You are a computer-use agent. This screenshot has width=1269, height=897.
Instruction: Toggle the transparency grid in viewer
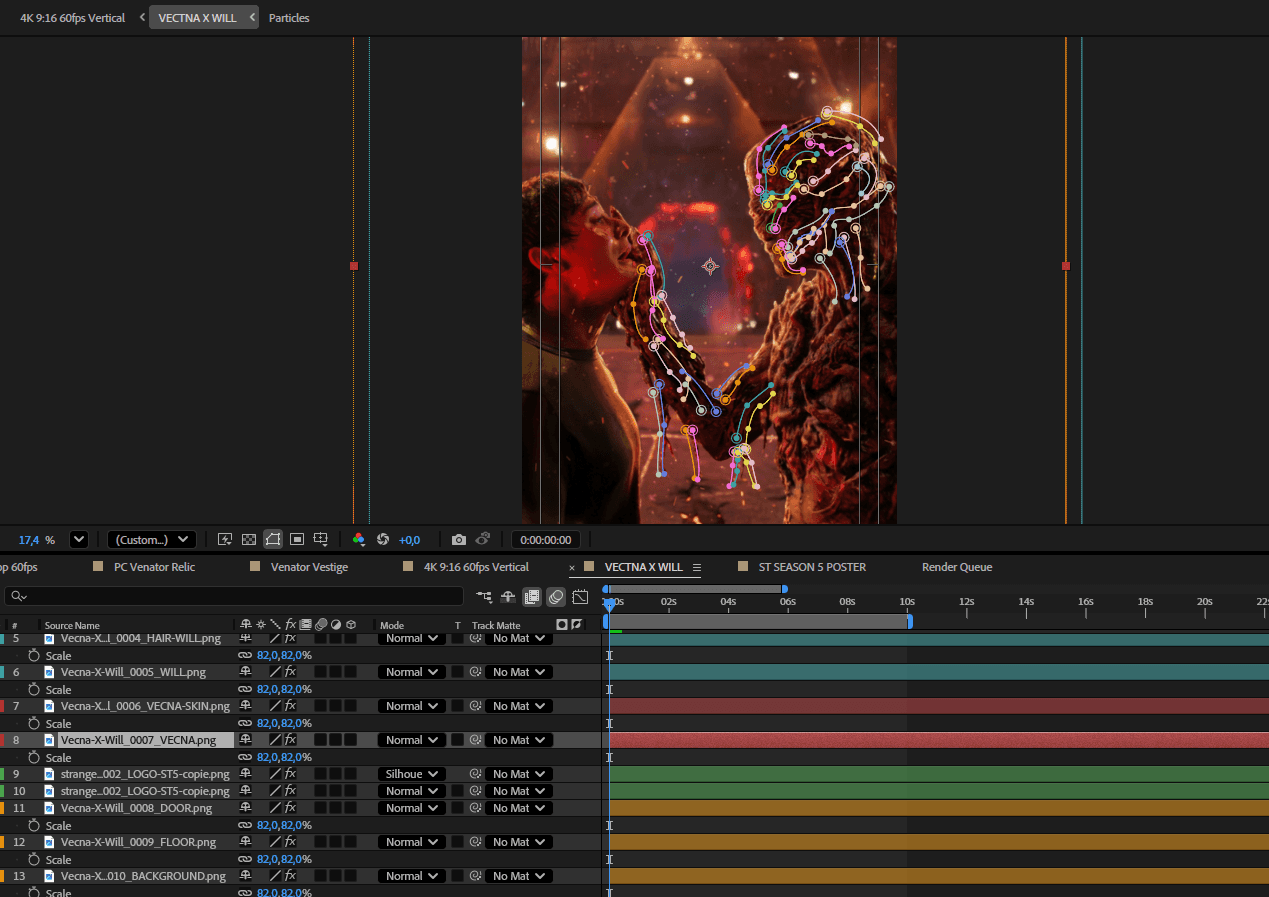[249, 539]
